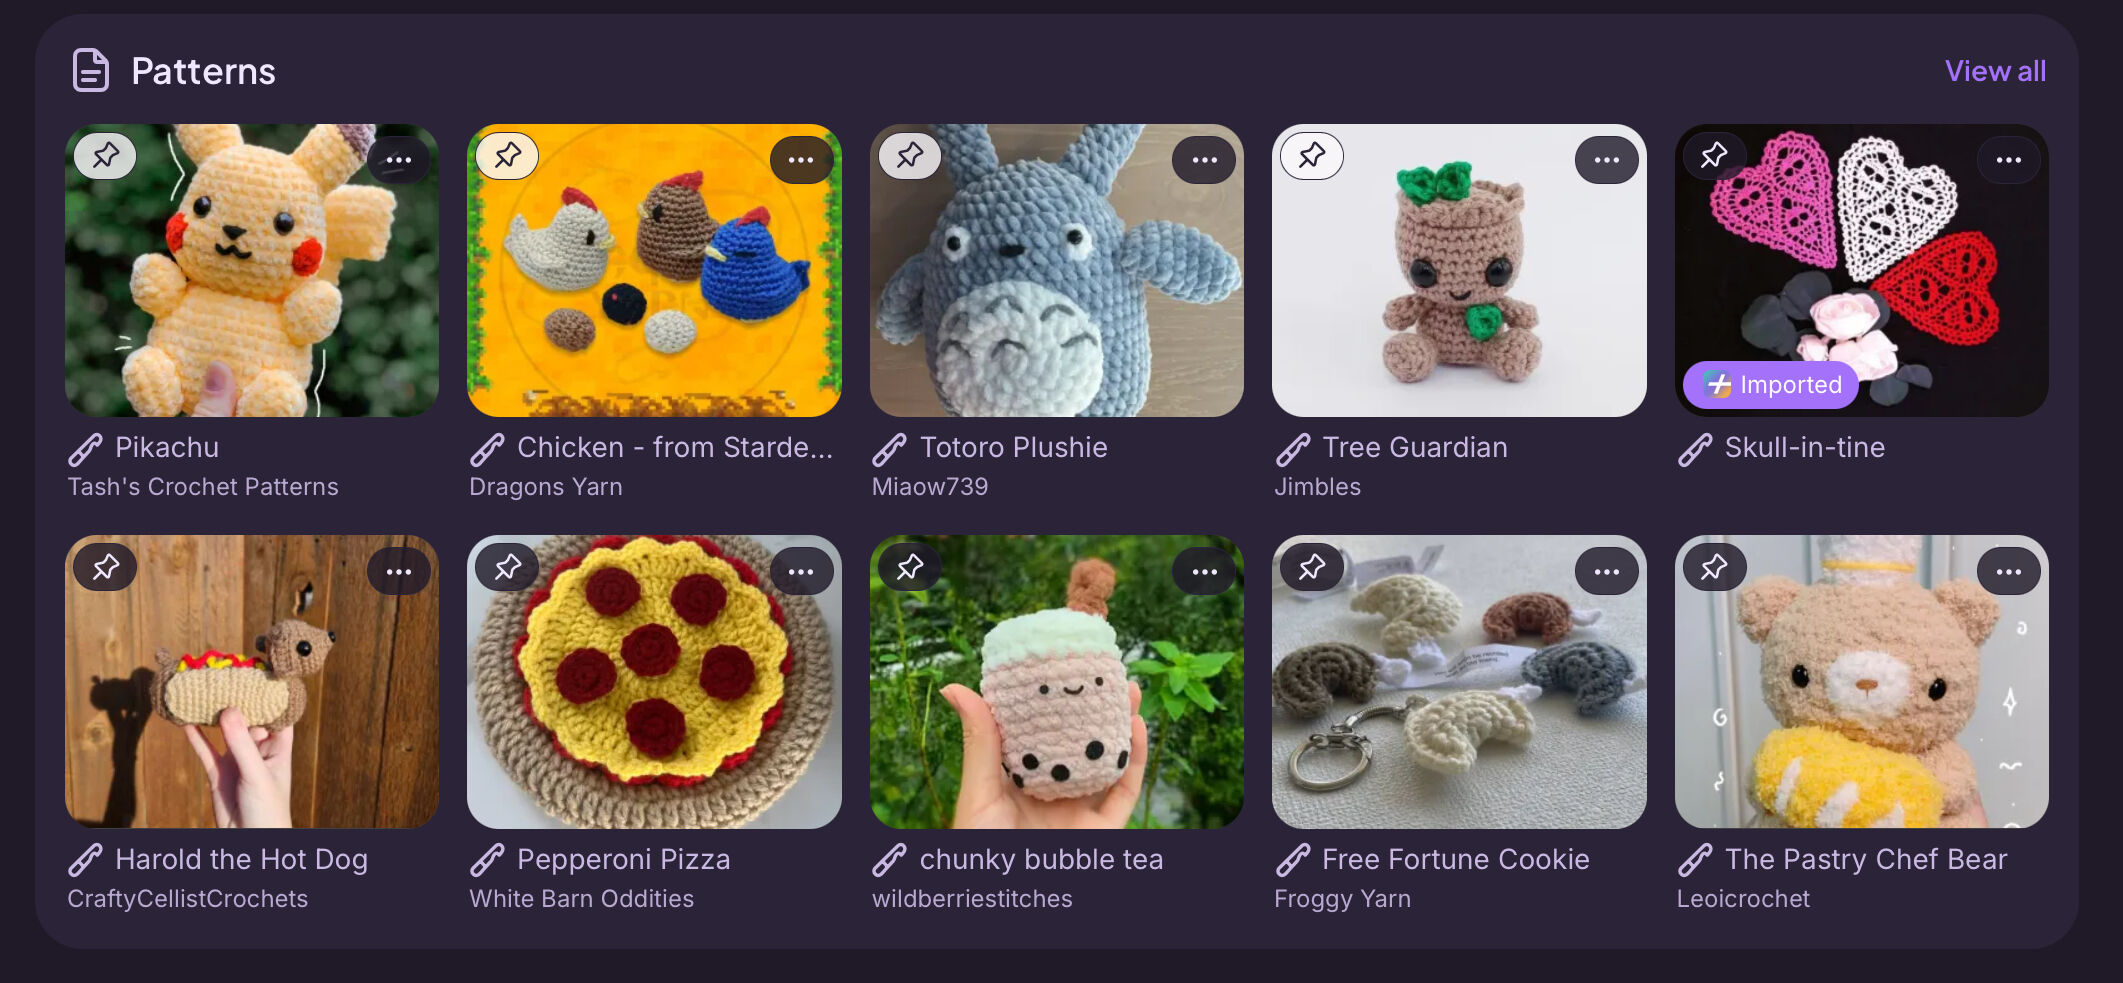2123x983 pixels.
Task: Pin the Pepperoni Pizza pattern
Action: pyautogui.click(x=508, y=568)
